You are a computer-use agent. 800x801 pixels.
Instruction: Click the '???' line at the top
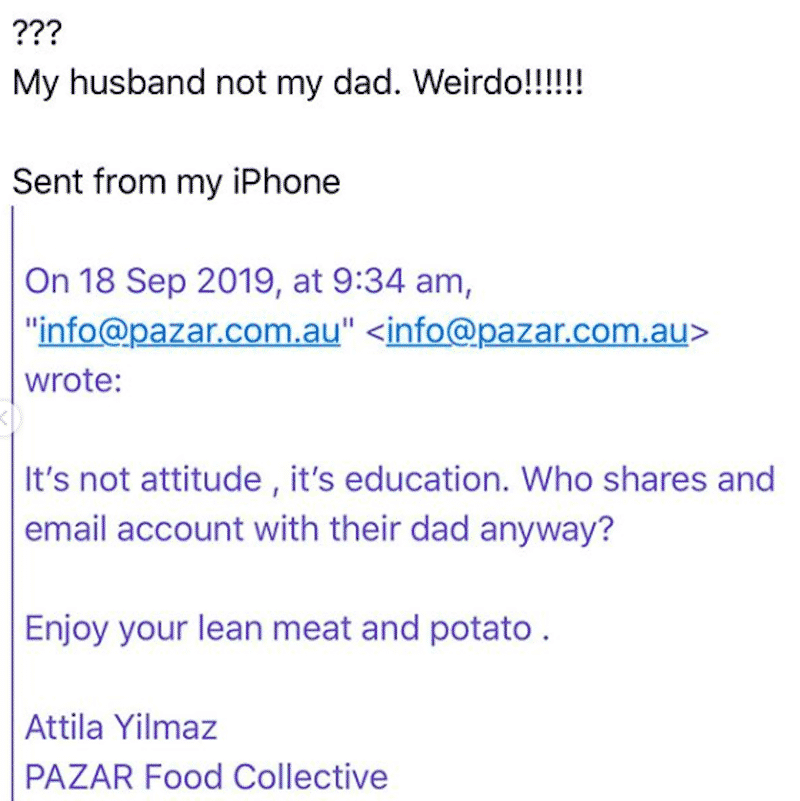click(37, 32)
